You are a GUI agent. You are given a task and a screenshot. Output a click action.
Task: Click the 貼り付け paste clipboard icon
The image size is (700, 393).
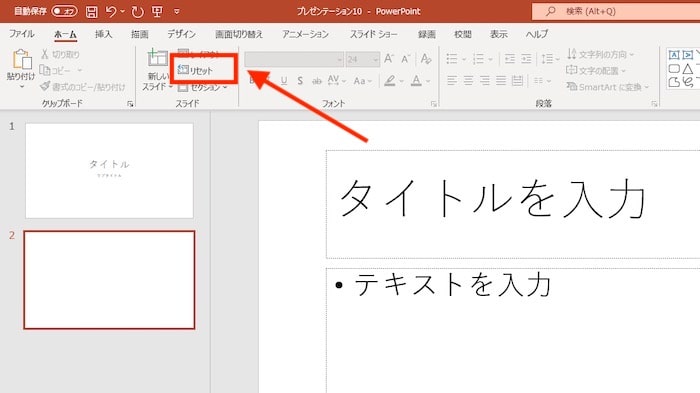point(21,59)
